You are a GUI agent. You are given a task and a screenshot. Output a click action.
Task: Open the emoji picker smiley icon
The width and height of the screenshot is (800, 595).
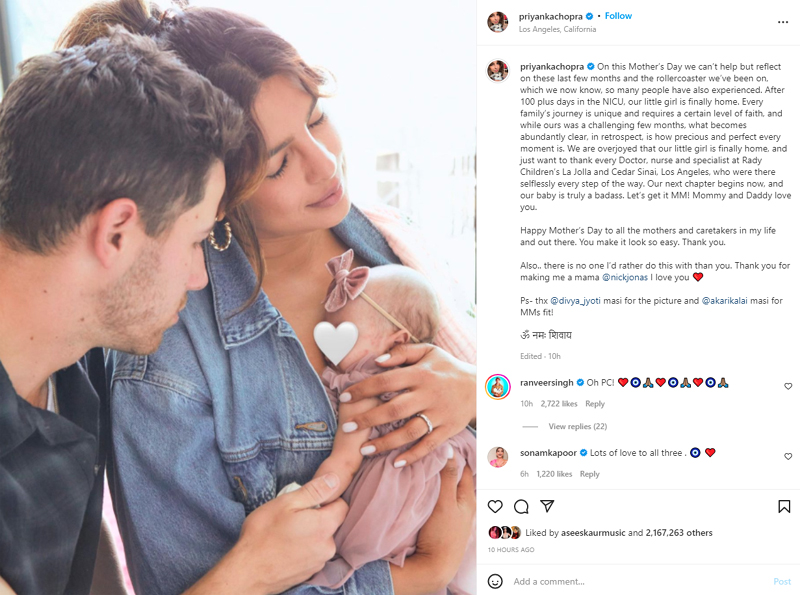coord(495,581)
